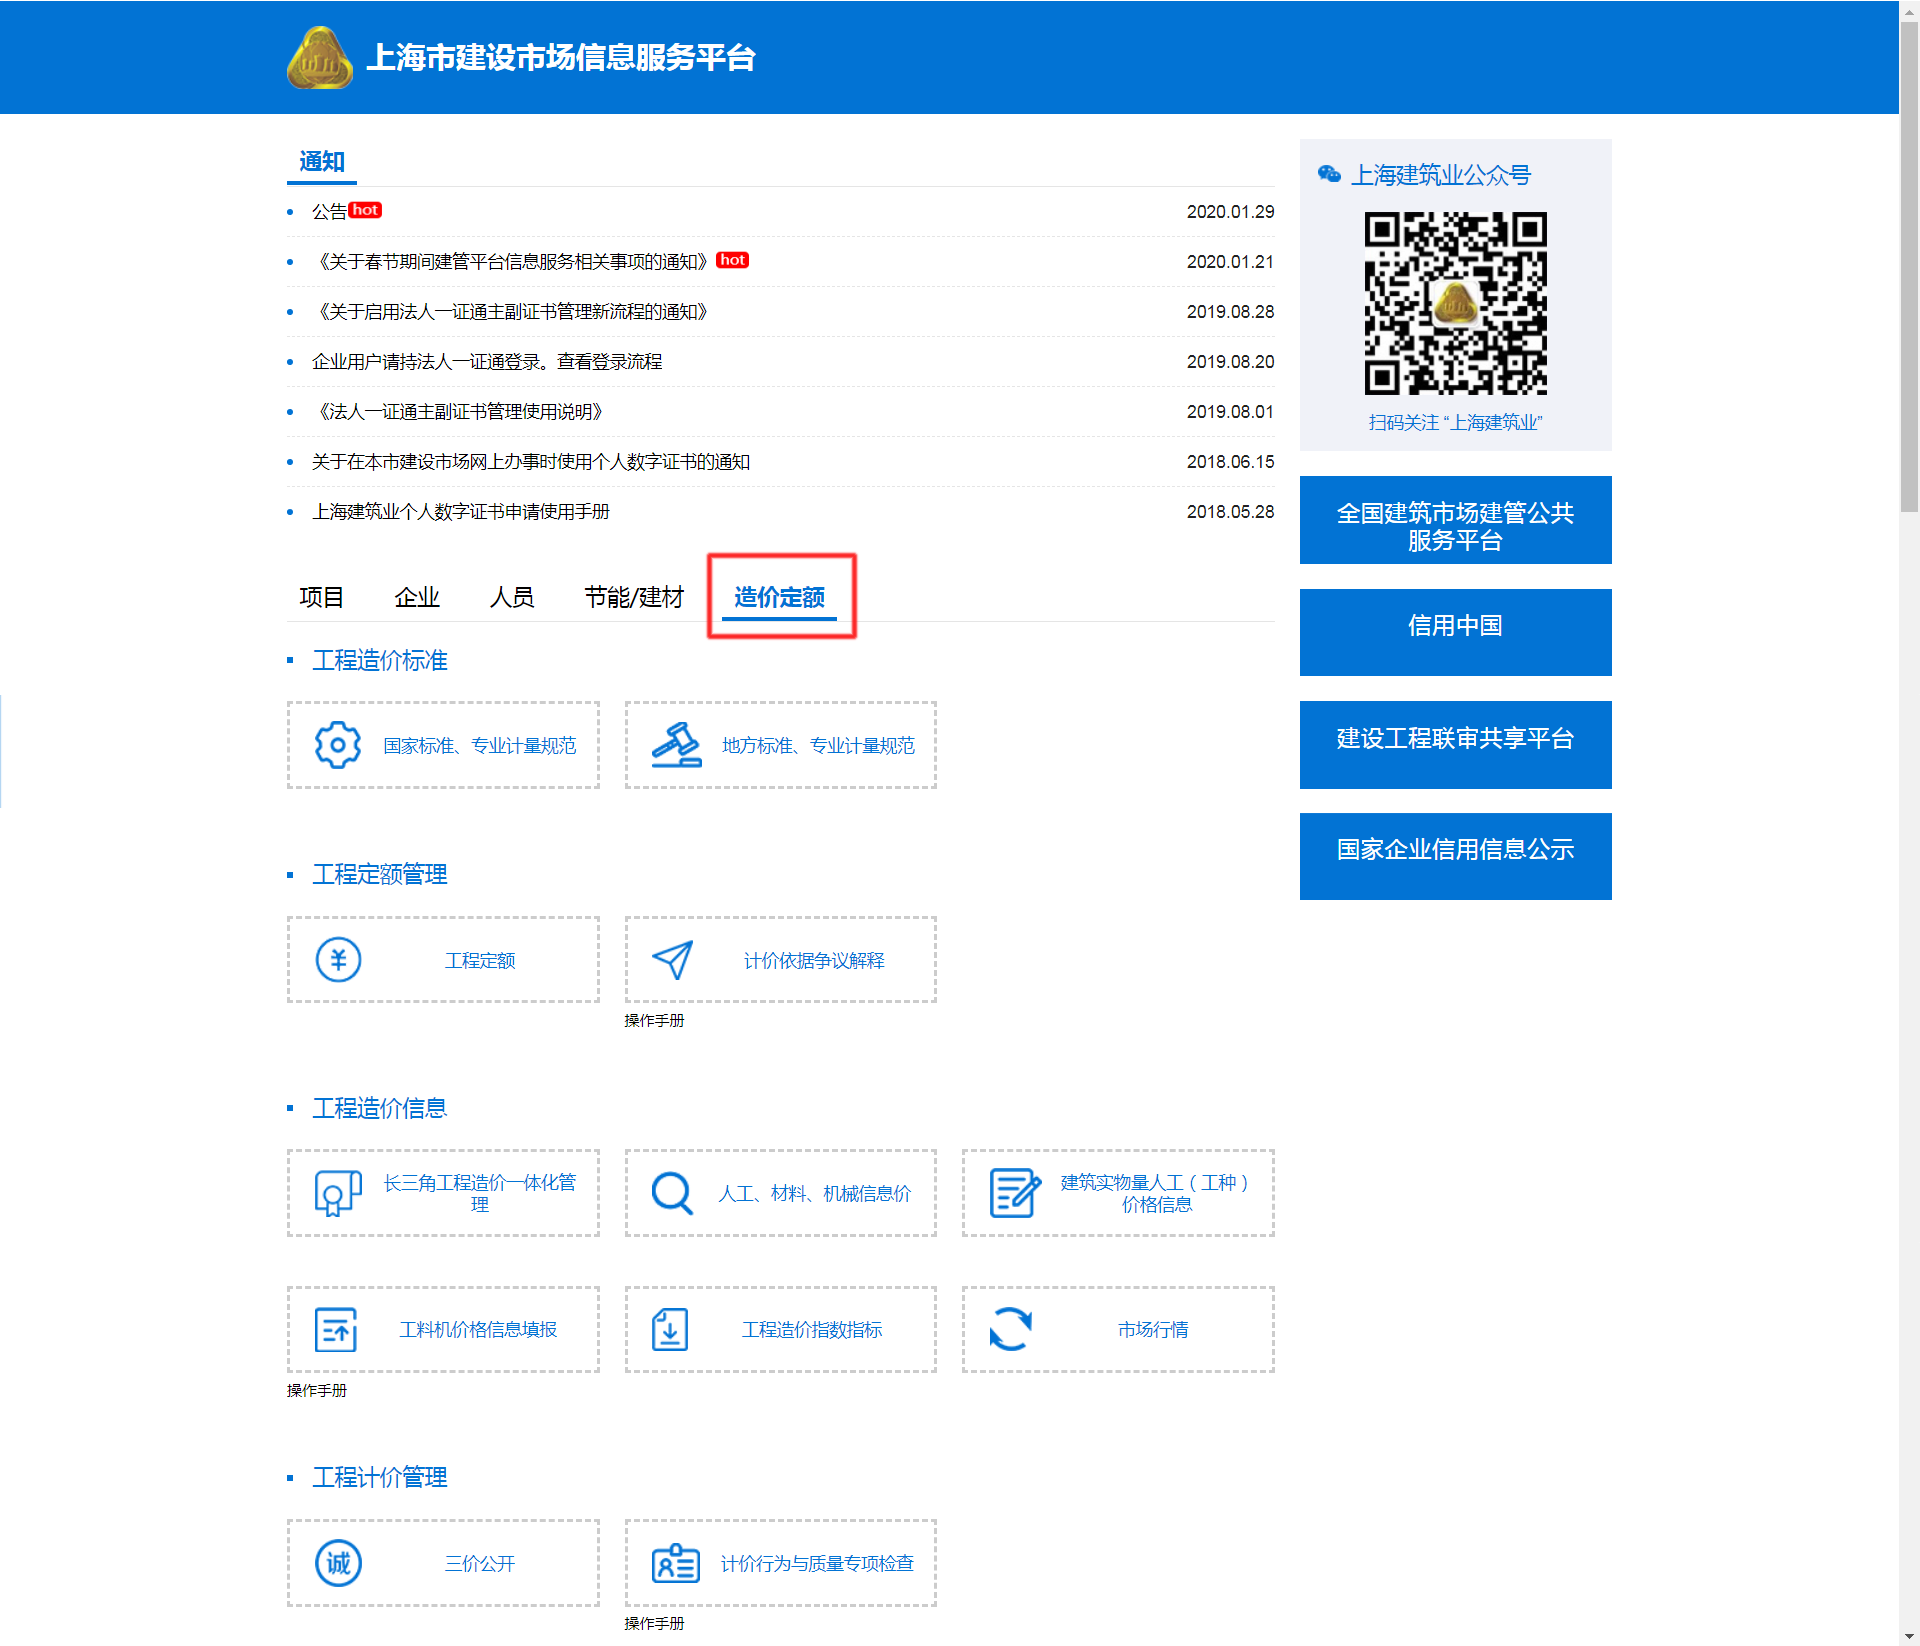Open 工程定额 via the ¥ currency icon

click(x=338, y=959)
